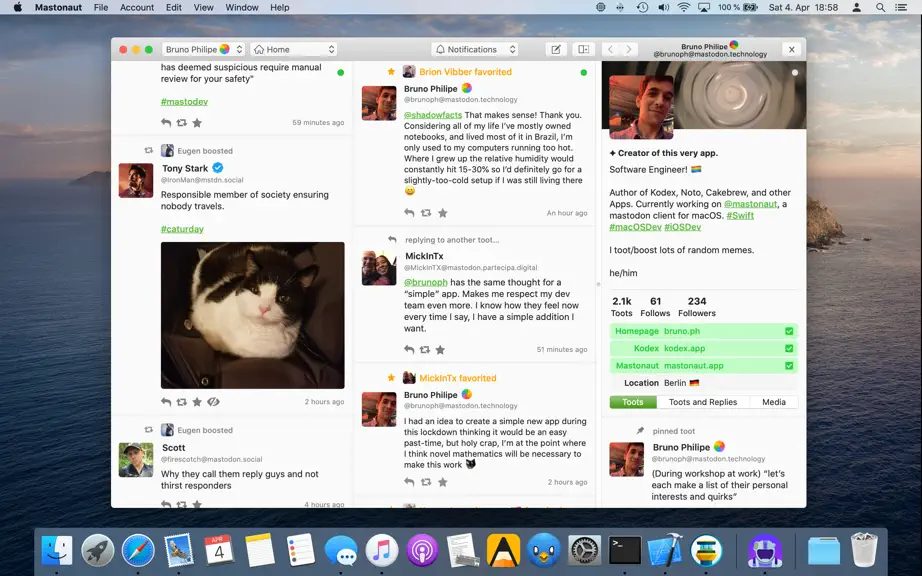Image resolution: width=922 pixels, height=576 pixels.
Task: Open the #mastodev hashtag link
Action: click(x=184, y=102)
